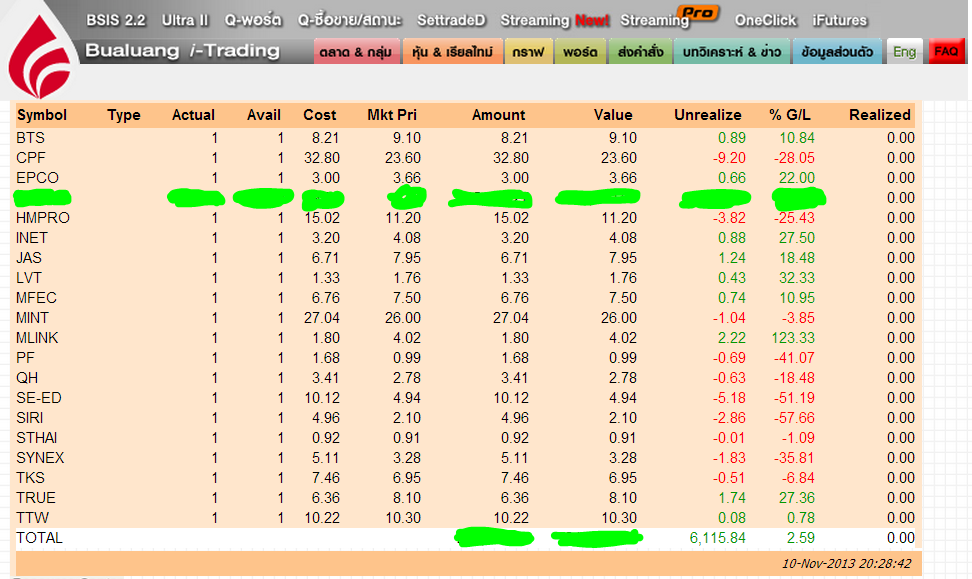Click TRUE's unrealized gain 1.74

[732, 498]
